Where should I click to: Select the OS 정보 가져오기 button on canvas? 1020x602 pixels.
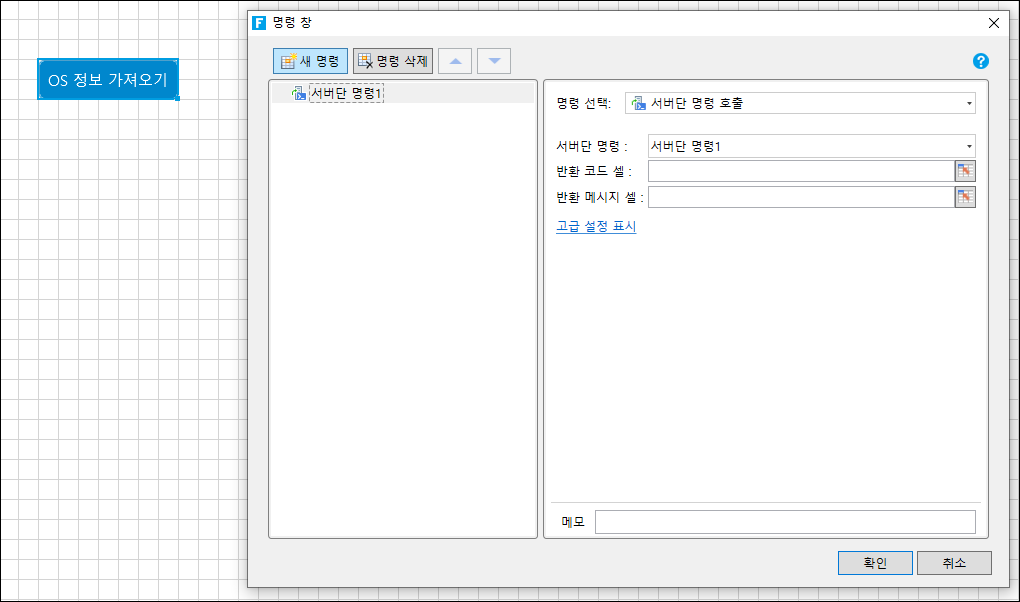(x=108, y=79)
